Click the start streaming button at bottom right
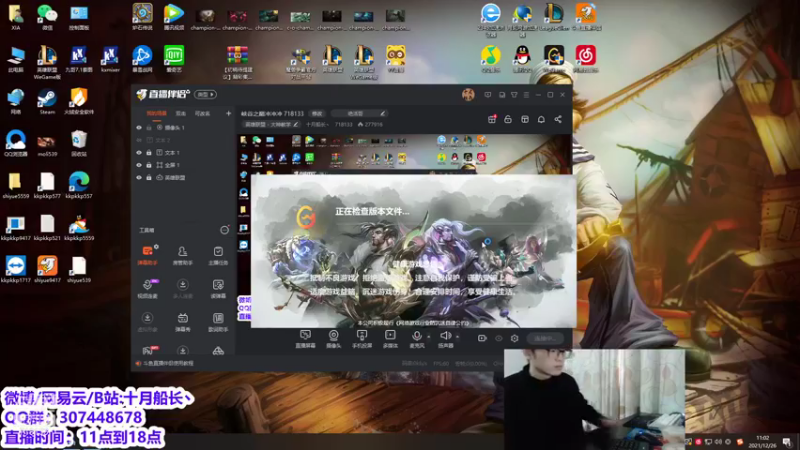 pos(545,338)
